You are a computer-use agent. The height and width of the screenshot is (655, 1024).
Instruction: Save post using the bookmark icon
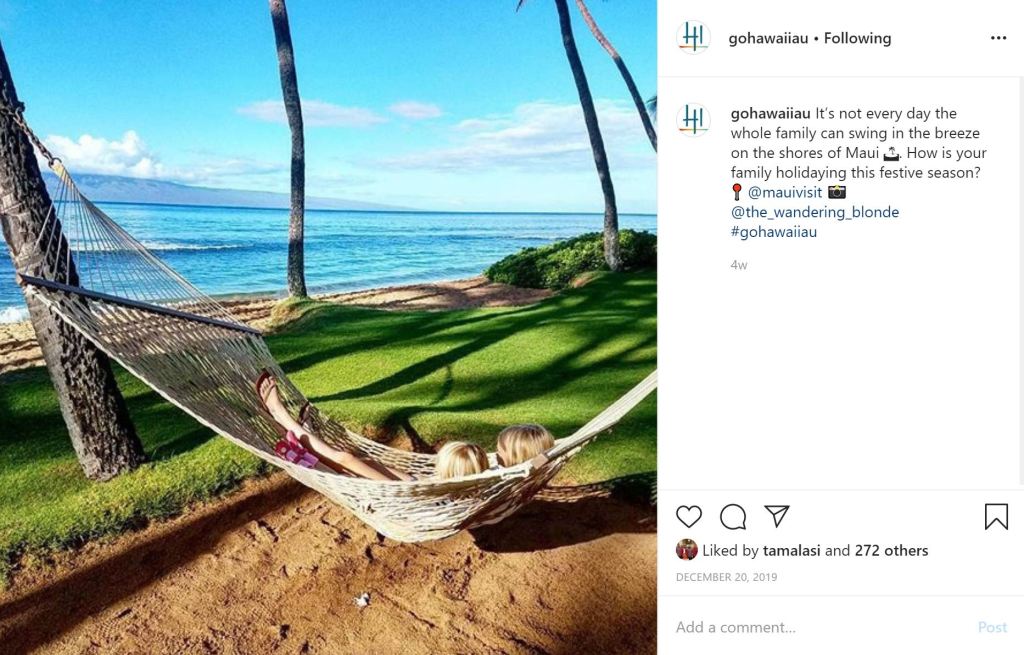996,517
